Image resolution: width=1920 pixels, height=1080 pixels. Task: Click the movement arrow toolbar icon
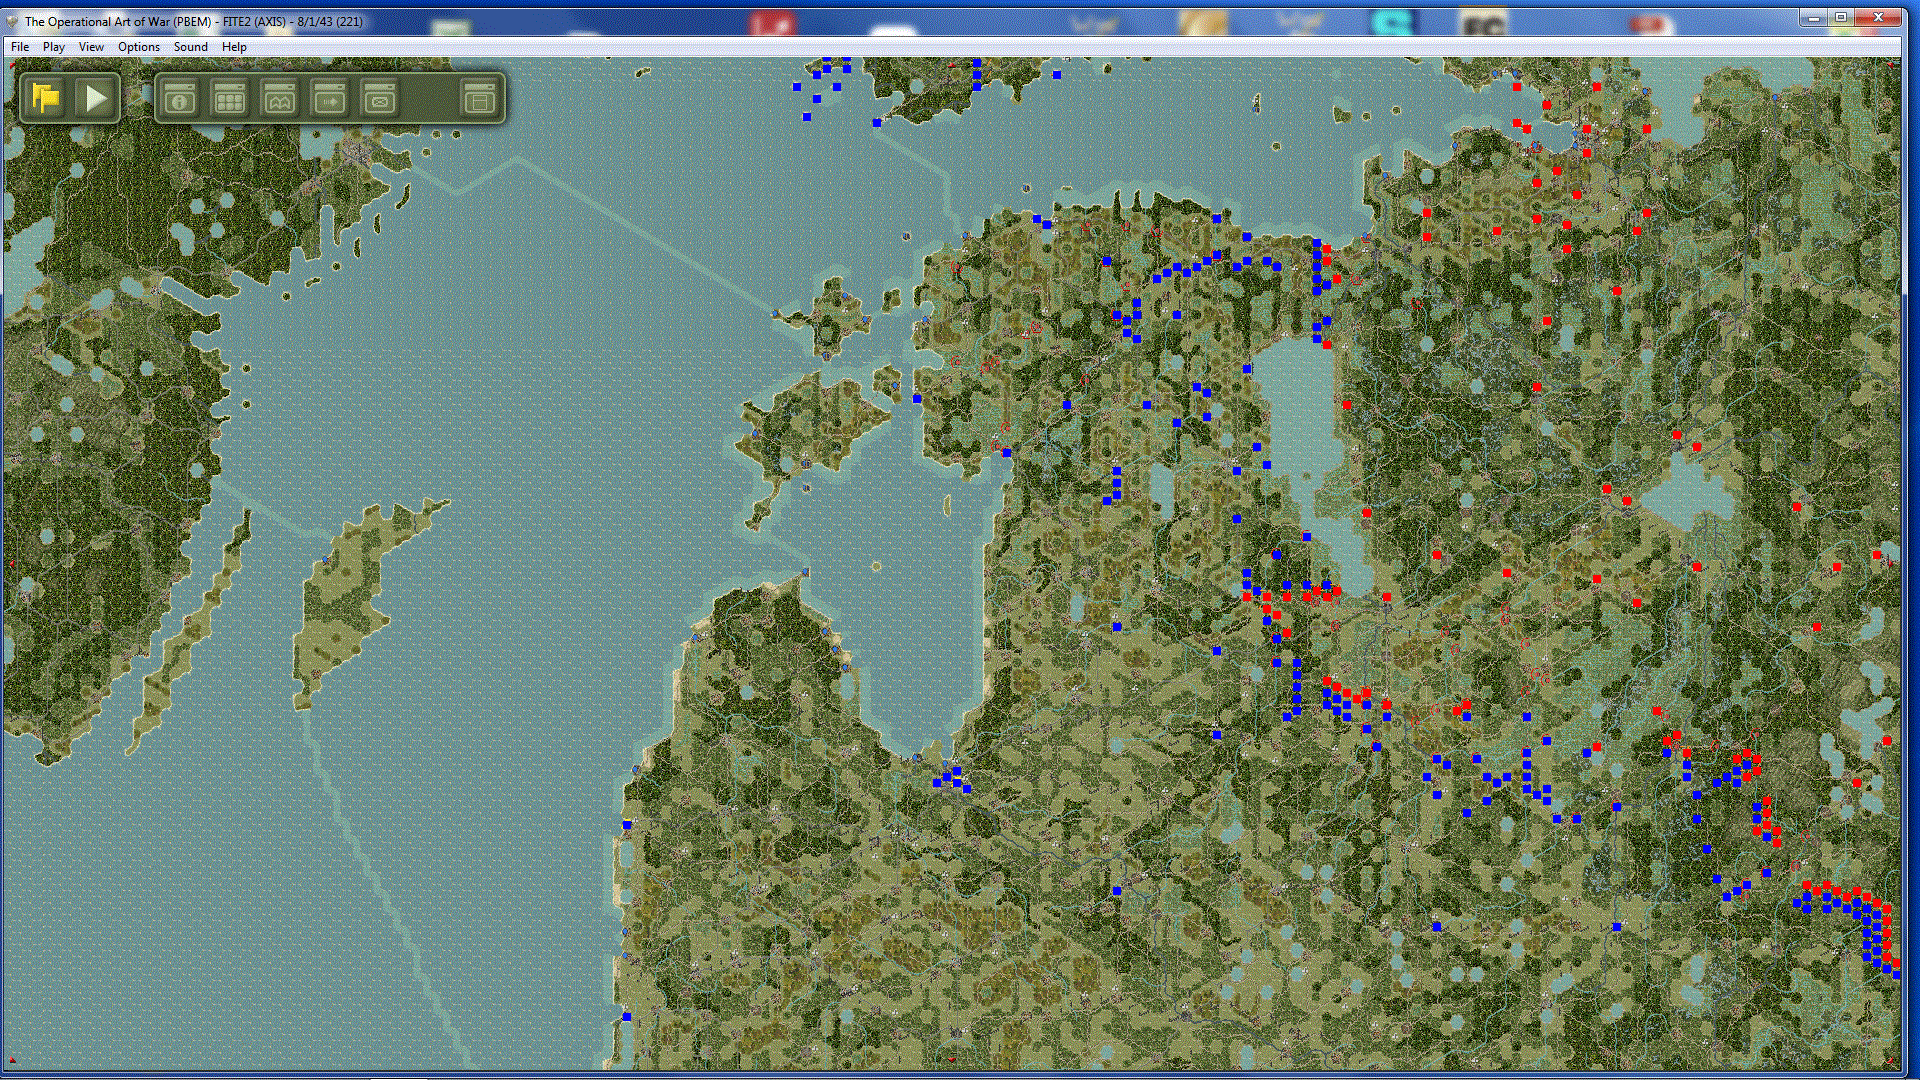[330, 98]
